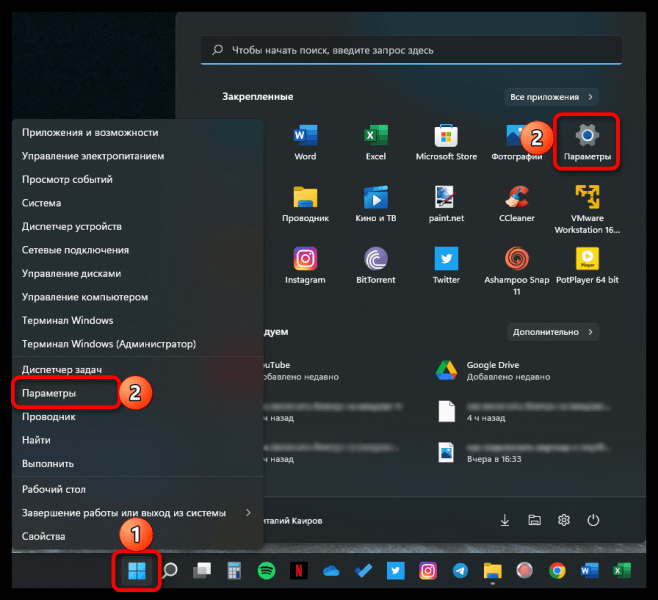Open Instagram from the taskbar
This screenshot has width=658, height=600.
(x=428, y=571)
